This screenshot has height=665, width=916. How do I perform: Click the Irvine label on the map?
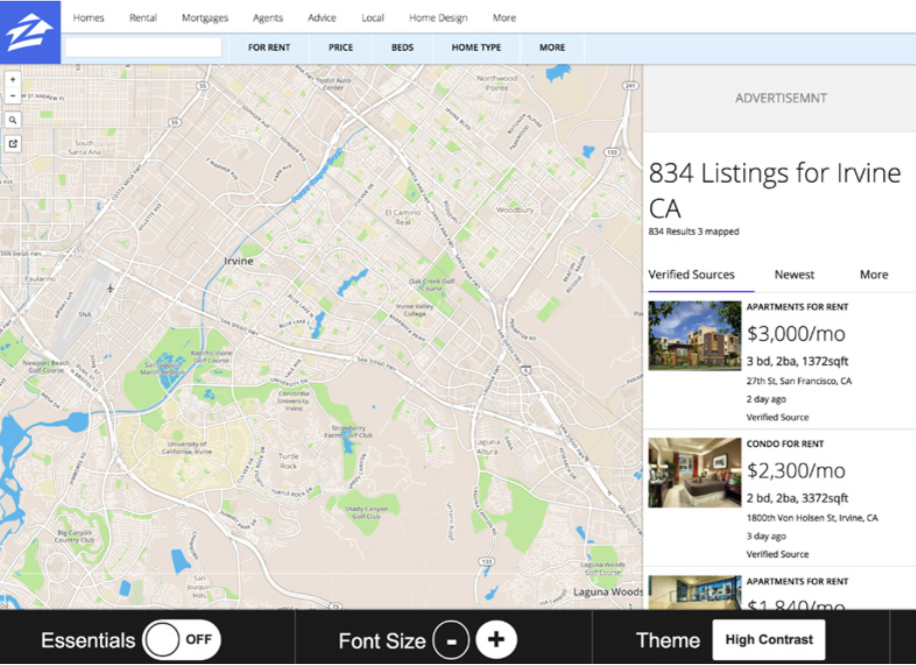coord(239,261)
